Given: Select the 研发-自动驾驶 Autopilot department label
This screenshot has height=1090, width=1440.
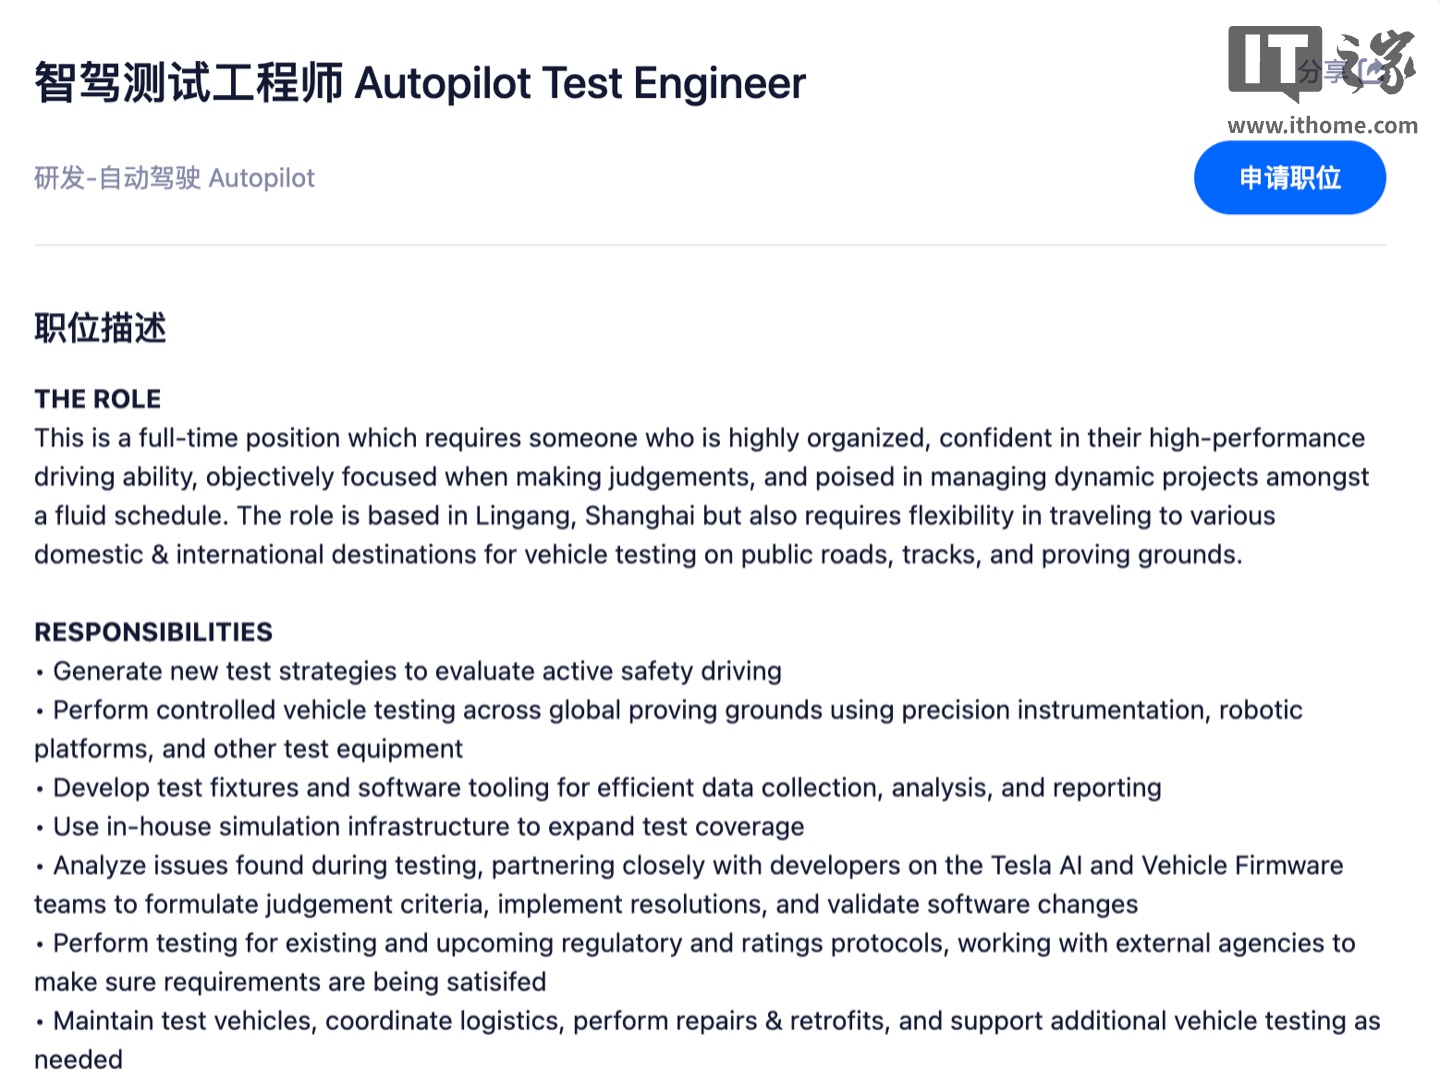Looking at the screenshot, I should pyautogui.click(x=174, y=178).
